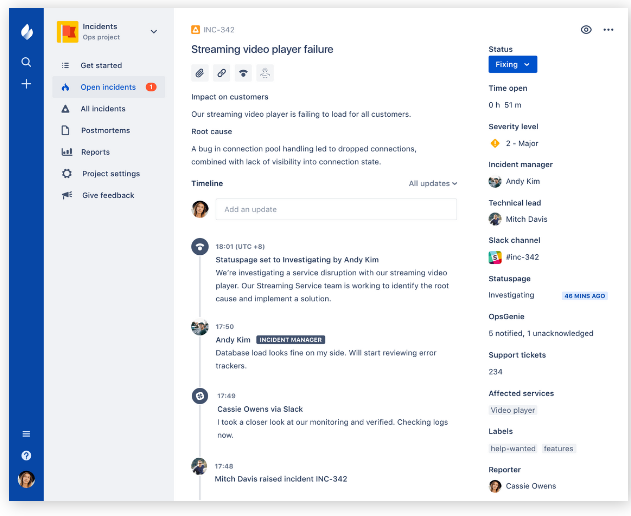631x516 pixels.
Task: Click the attachment paperclip button
Action: point(200,73)
